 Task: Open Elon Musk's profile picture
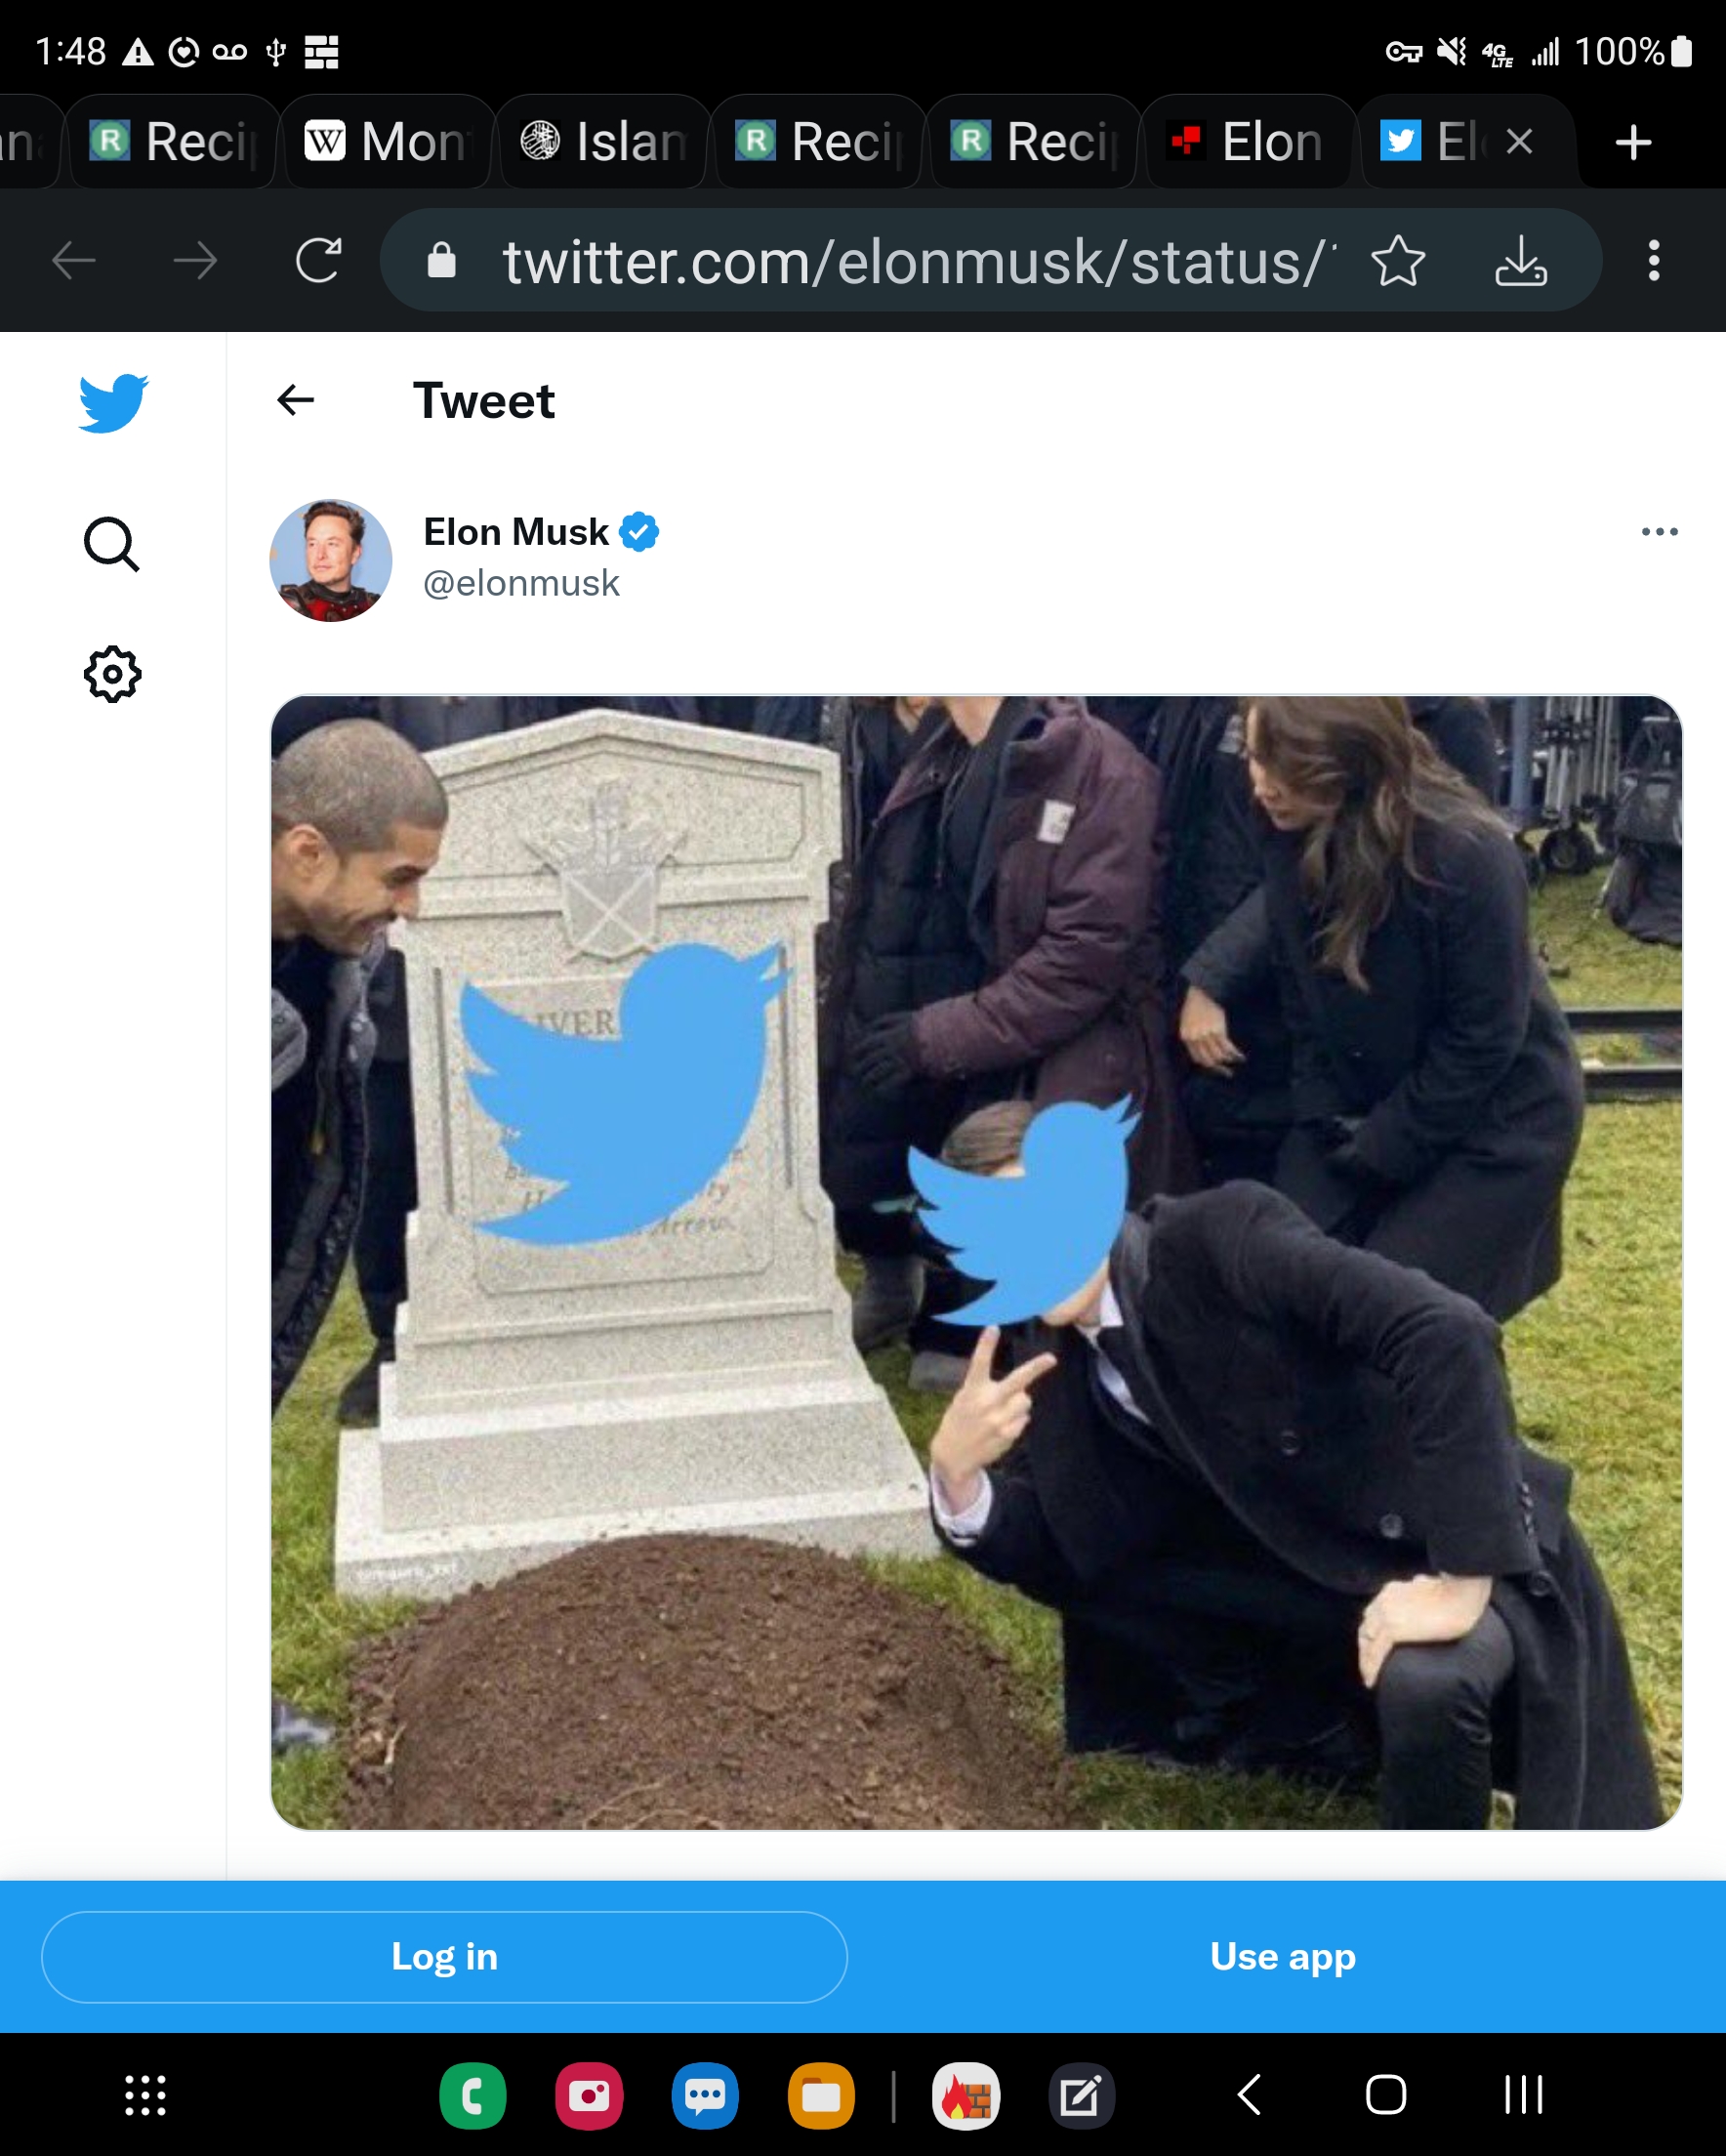click(x=331, y=560)
